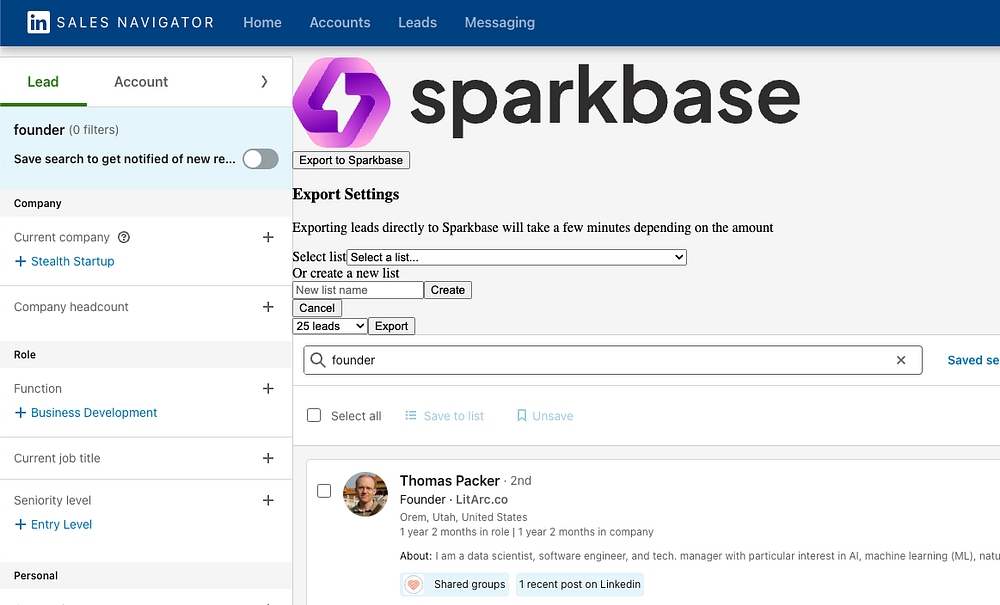The width and height of the screenshot is (1000, 605).
Task: Click the Create list button
Action: pos(448,290)
